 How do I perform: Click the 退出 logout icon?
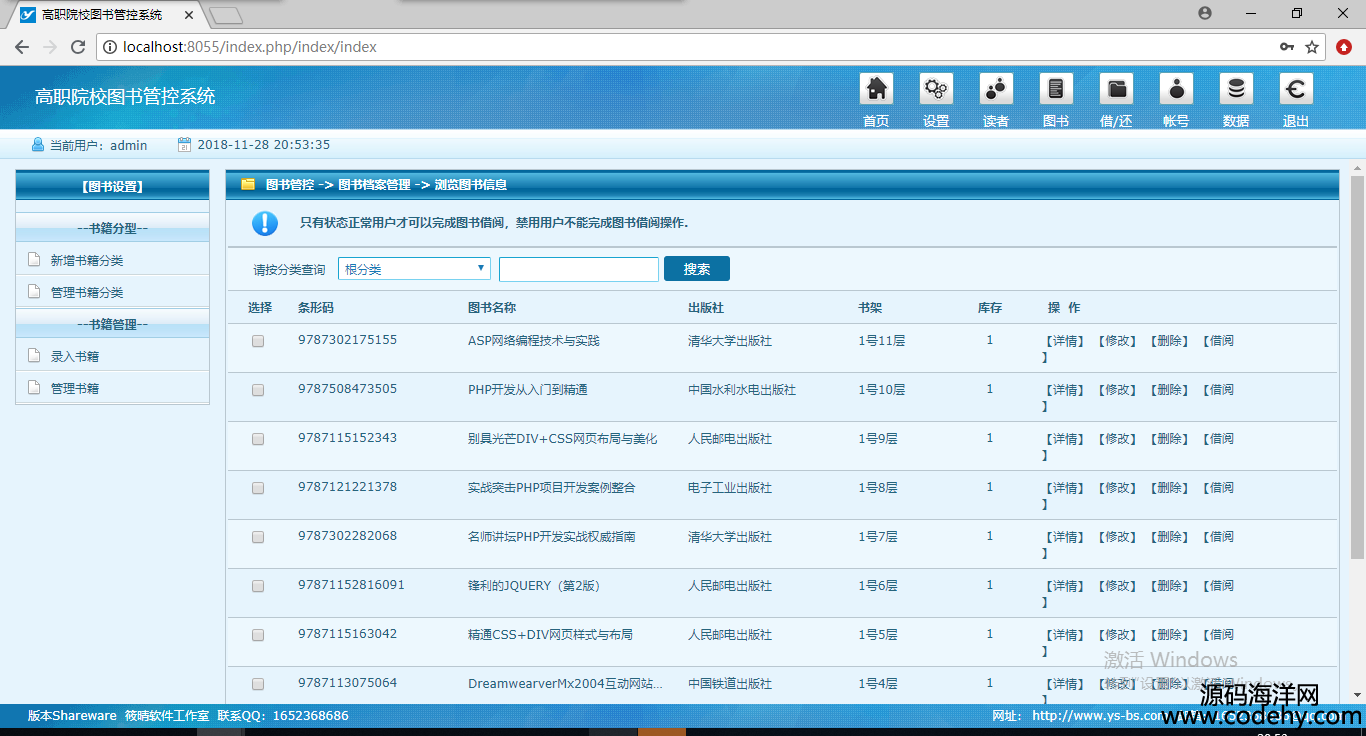click(1296, 90)
